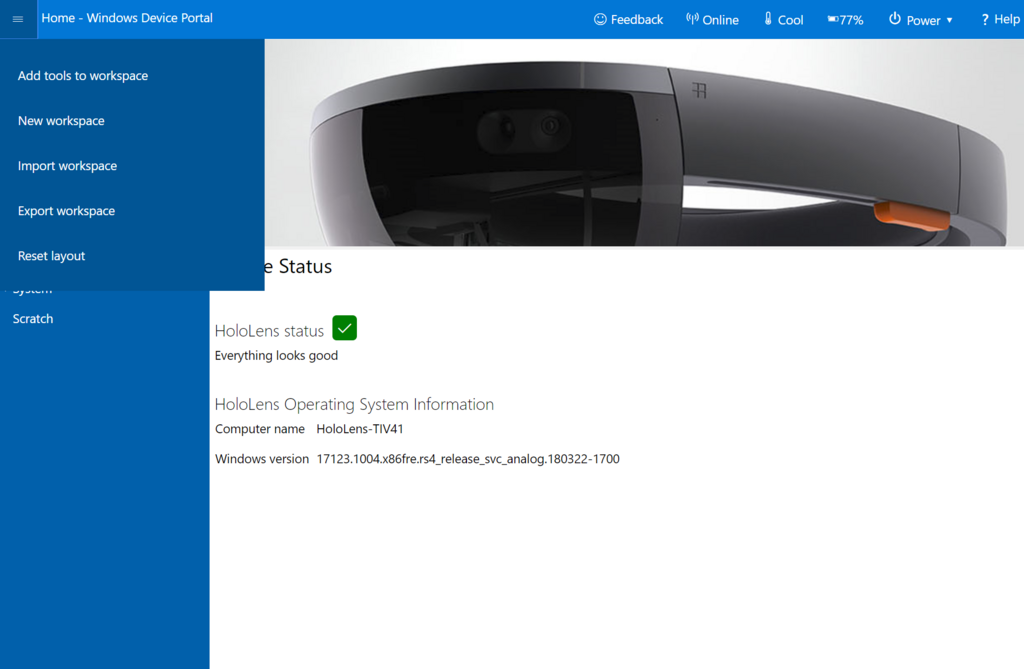Open the Help link text
The image size is (1024, 669).
pyautogui.click(x=1006, y=20)
